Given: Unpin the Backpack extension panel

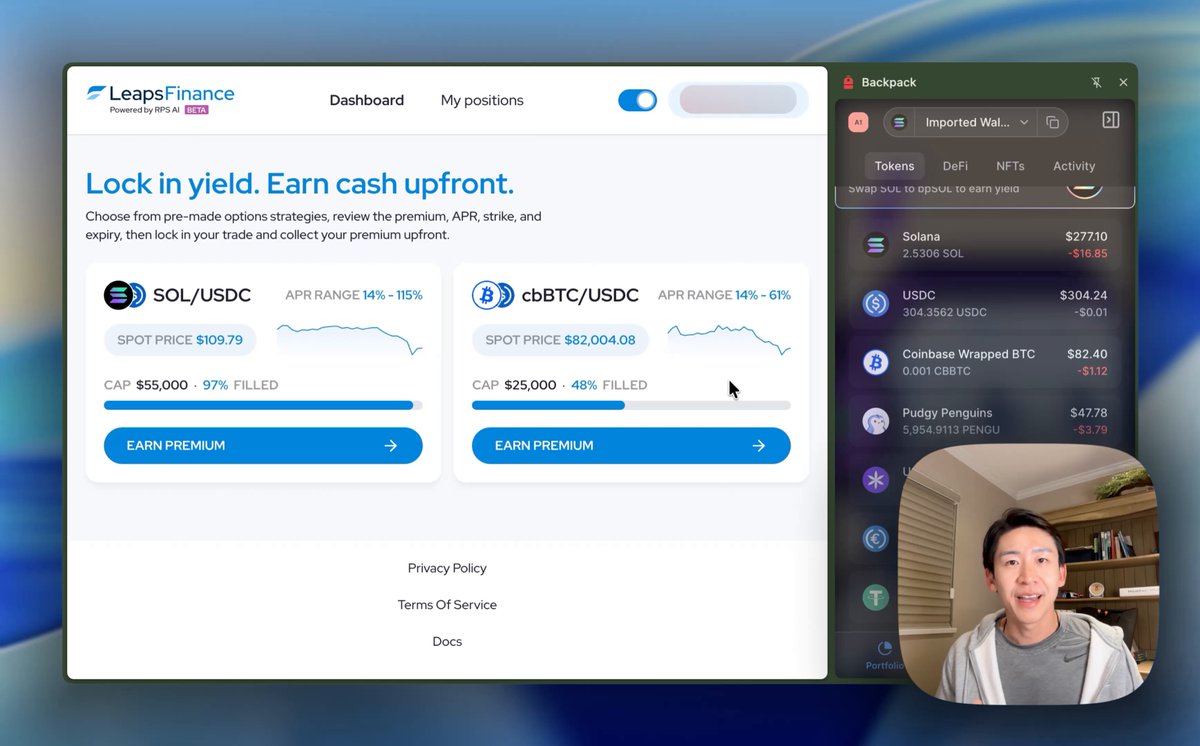Looking at the screenshot, I should (1096, 83).
